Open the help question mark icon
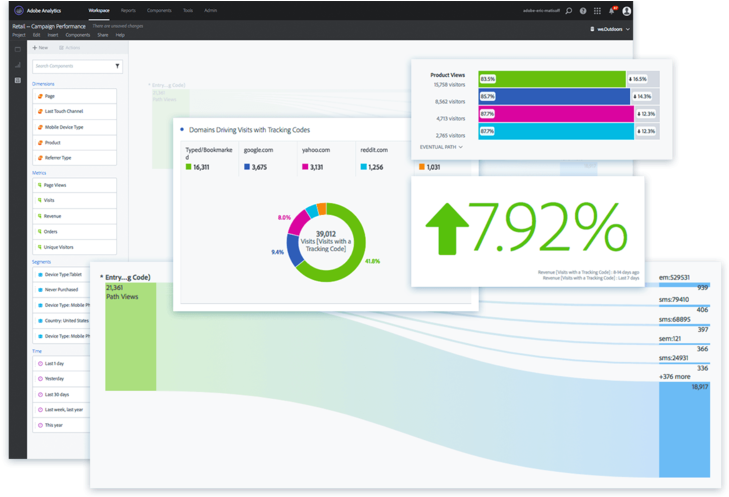 583,11
